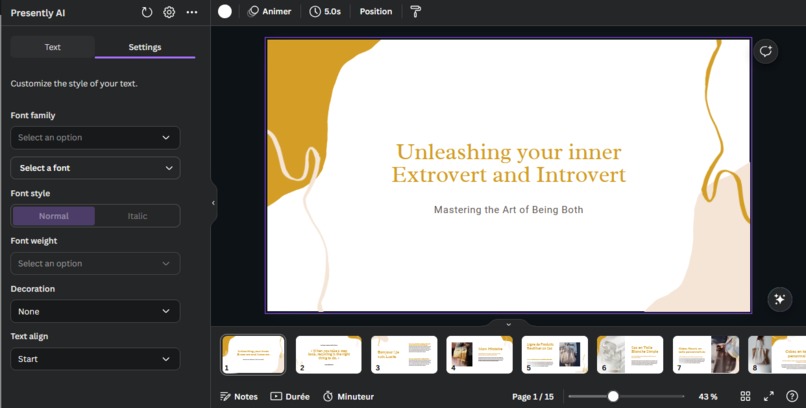Click the Durée button
806x408 pixels.
point(290,397)
